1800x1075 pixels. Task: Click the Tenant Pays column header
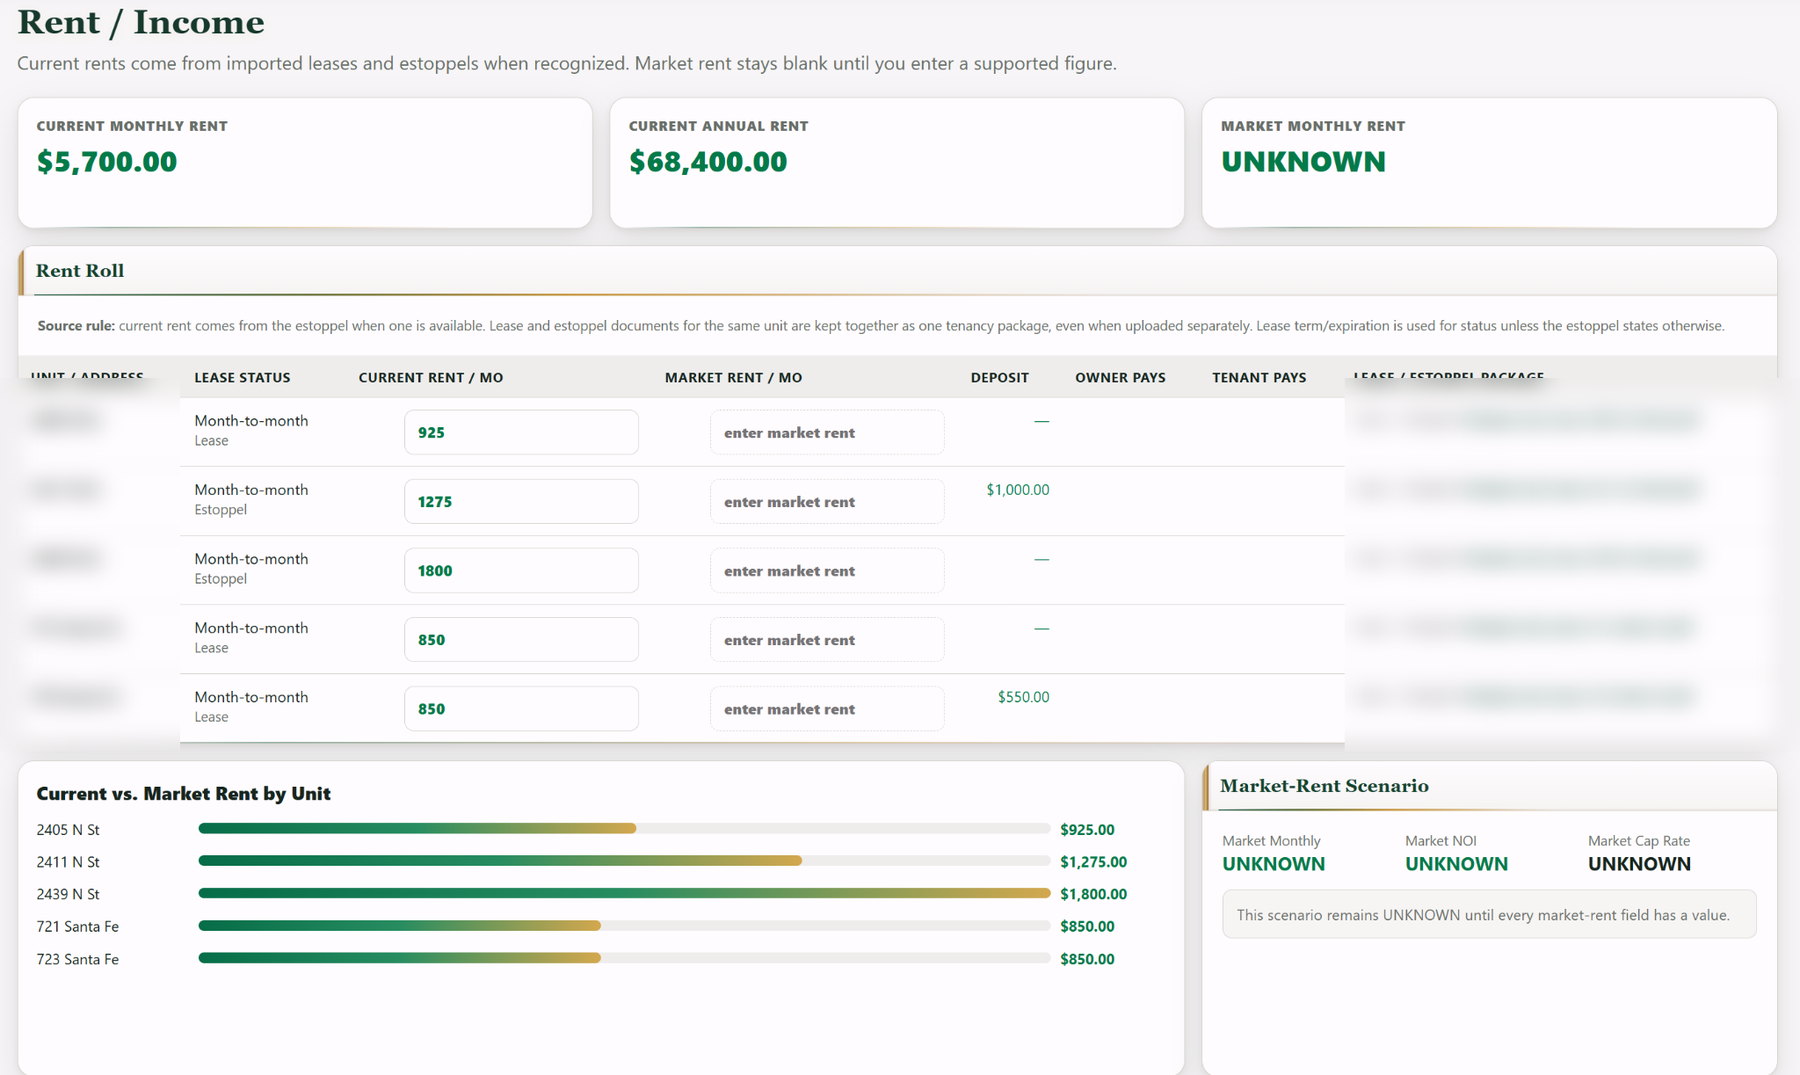[x=1259, y=378]
